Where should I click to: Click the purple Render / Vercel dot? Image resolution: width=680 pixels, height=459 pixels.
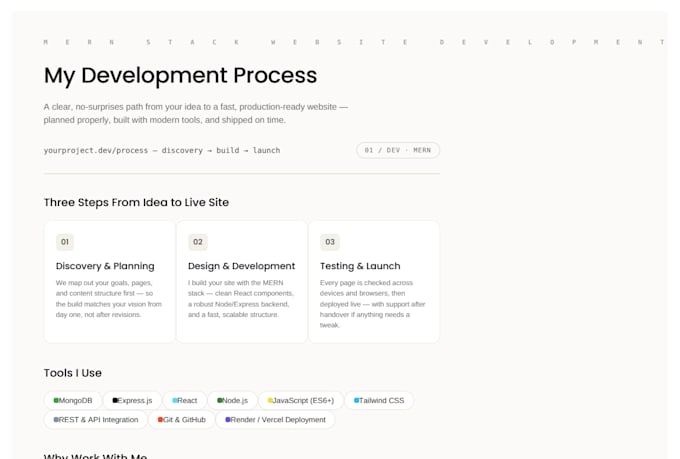(228, 420)
